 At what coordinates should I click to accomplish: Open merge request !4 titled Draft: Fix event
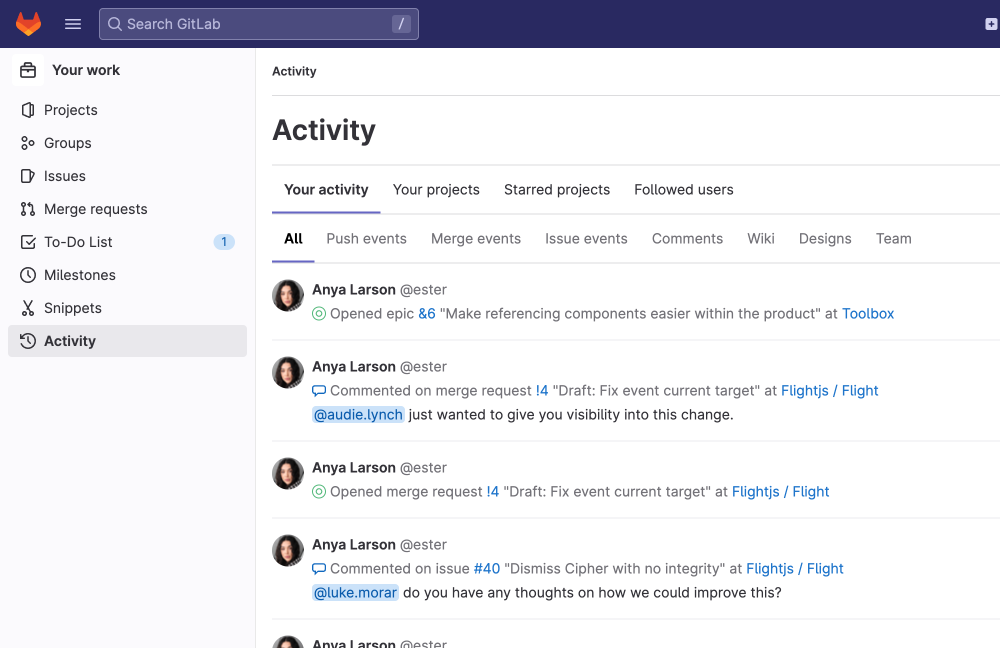tap(542, 390)
